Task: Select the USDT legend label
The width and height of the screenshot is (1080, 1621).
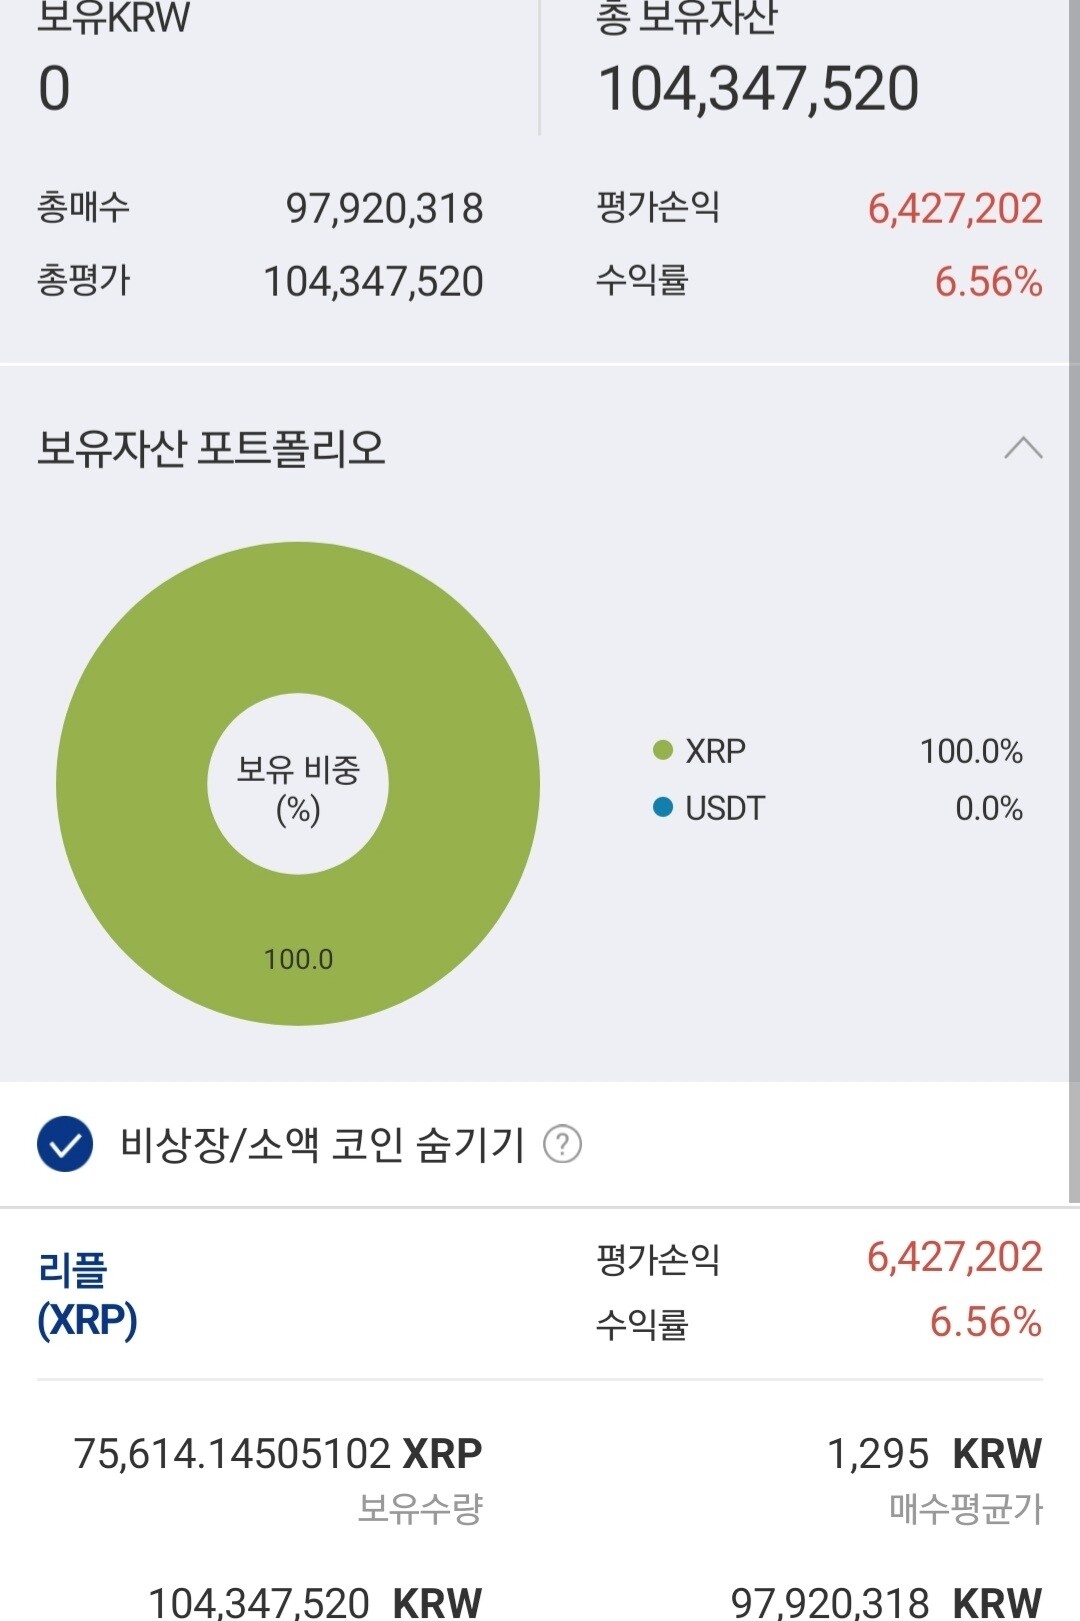Action: (x=724, y=808)
